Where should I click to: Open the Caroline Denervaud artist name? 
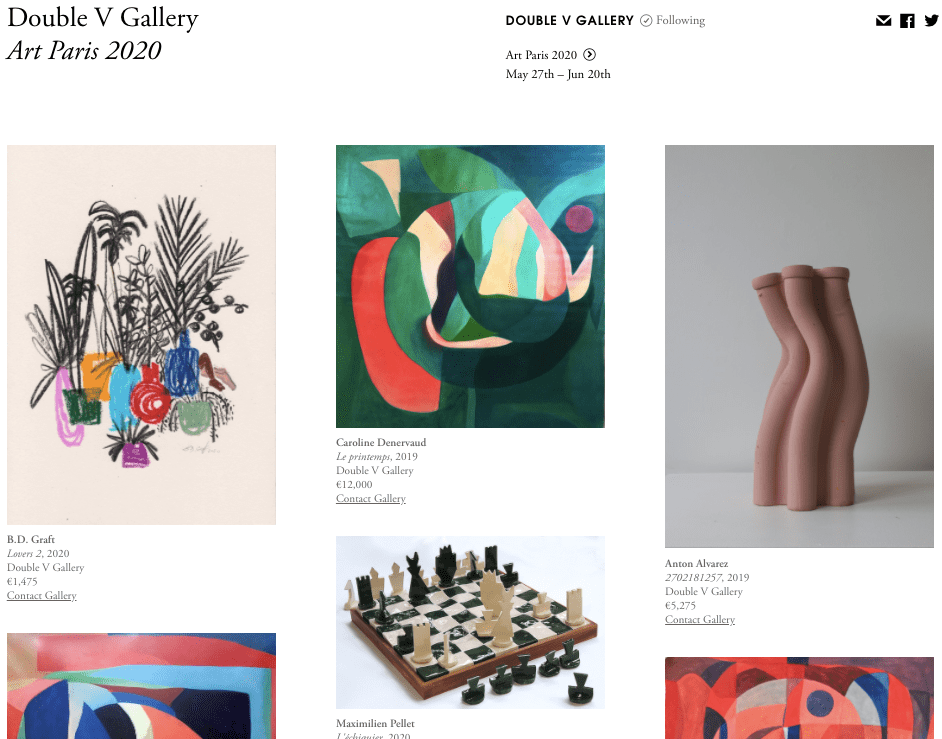click(x=381, y=442)
